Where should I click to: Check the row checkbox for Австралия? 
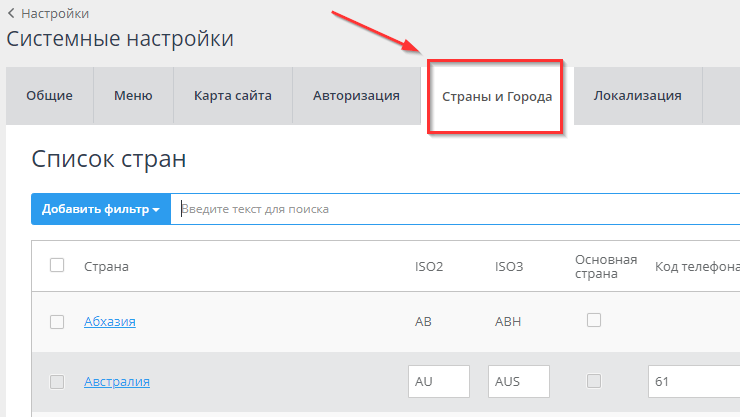57,381
